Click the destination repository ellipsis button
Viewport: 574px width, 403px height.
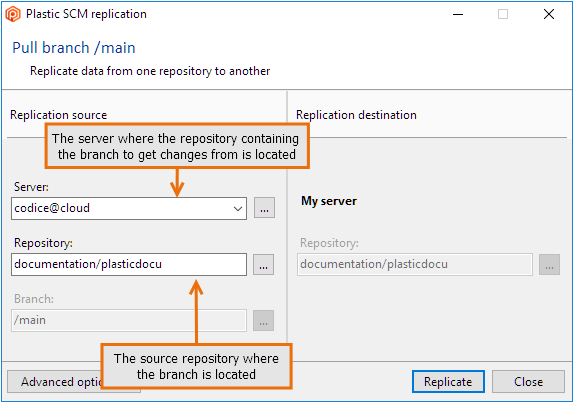click(x=549, y=265)
